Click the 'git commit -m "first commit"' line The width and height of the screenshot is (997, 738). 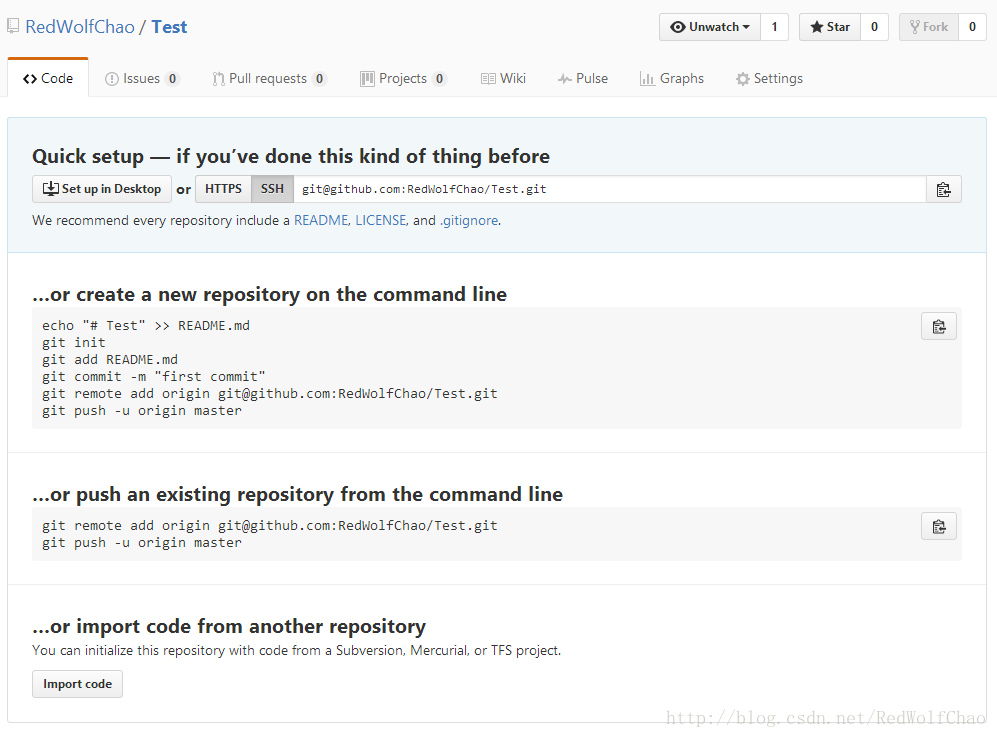tap(154, 377)
